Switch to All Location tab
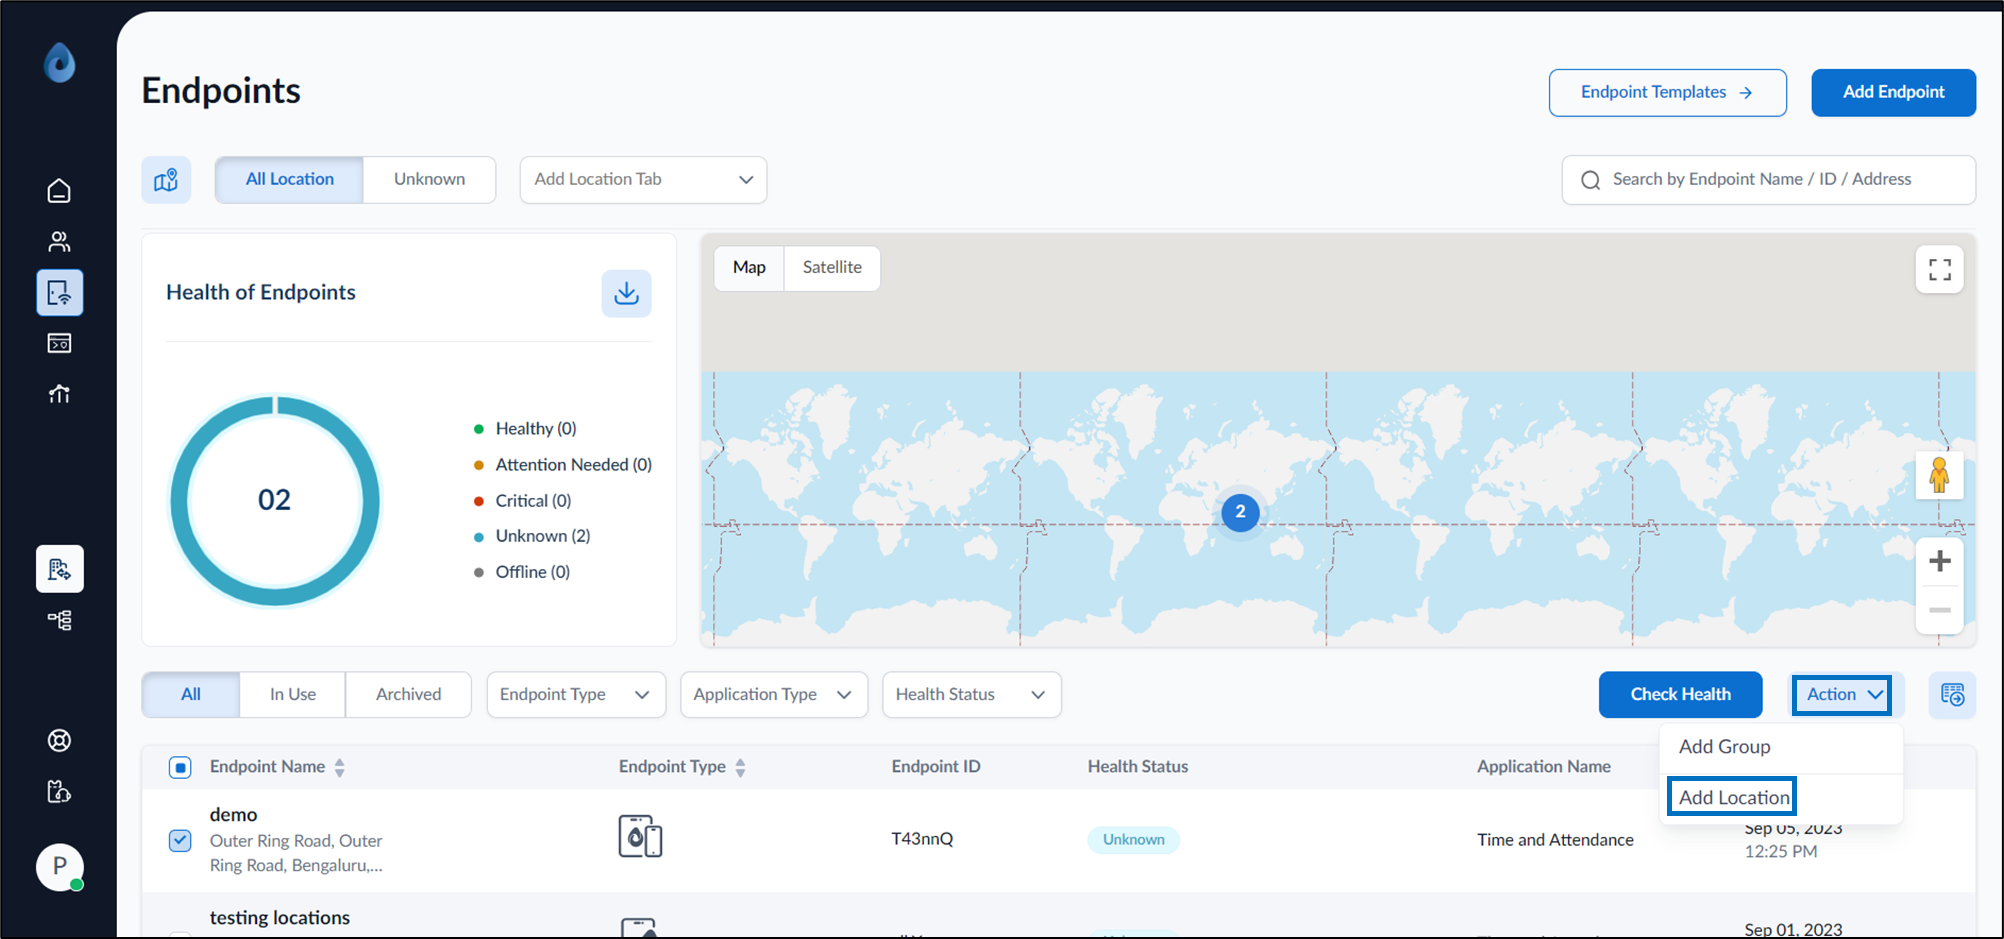2004x939 pixels. coord(290,180)
